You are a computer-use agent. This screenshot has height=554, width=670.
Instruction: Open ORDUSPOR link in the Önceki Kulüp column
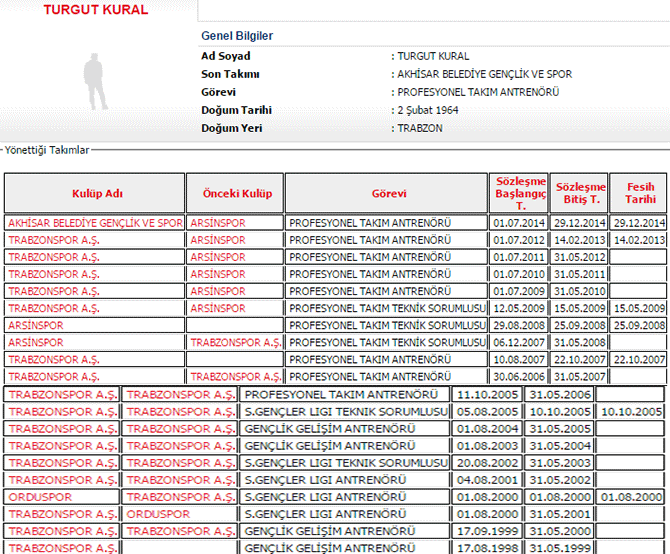pos(157,513)
